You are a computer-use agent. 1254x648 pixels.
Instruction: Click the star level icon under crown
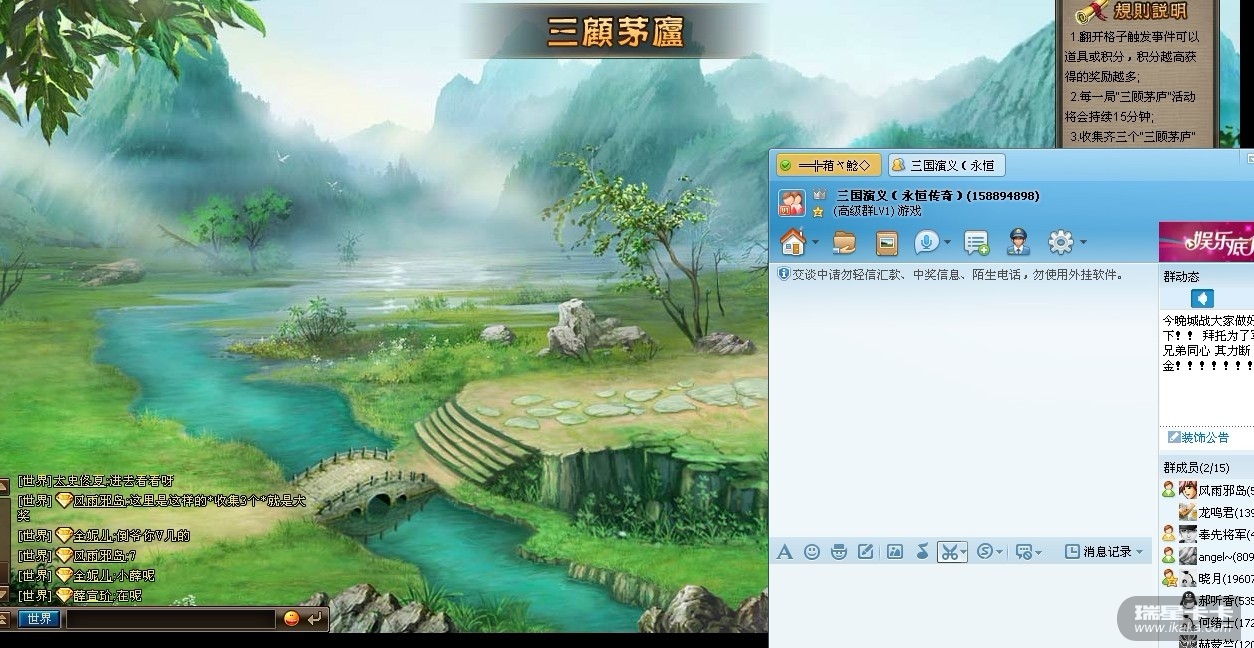point(818,212)
